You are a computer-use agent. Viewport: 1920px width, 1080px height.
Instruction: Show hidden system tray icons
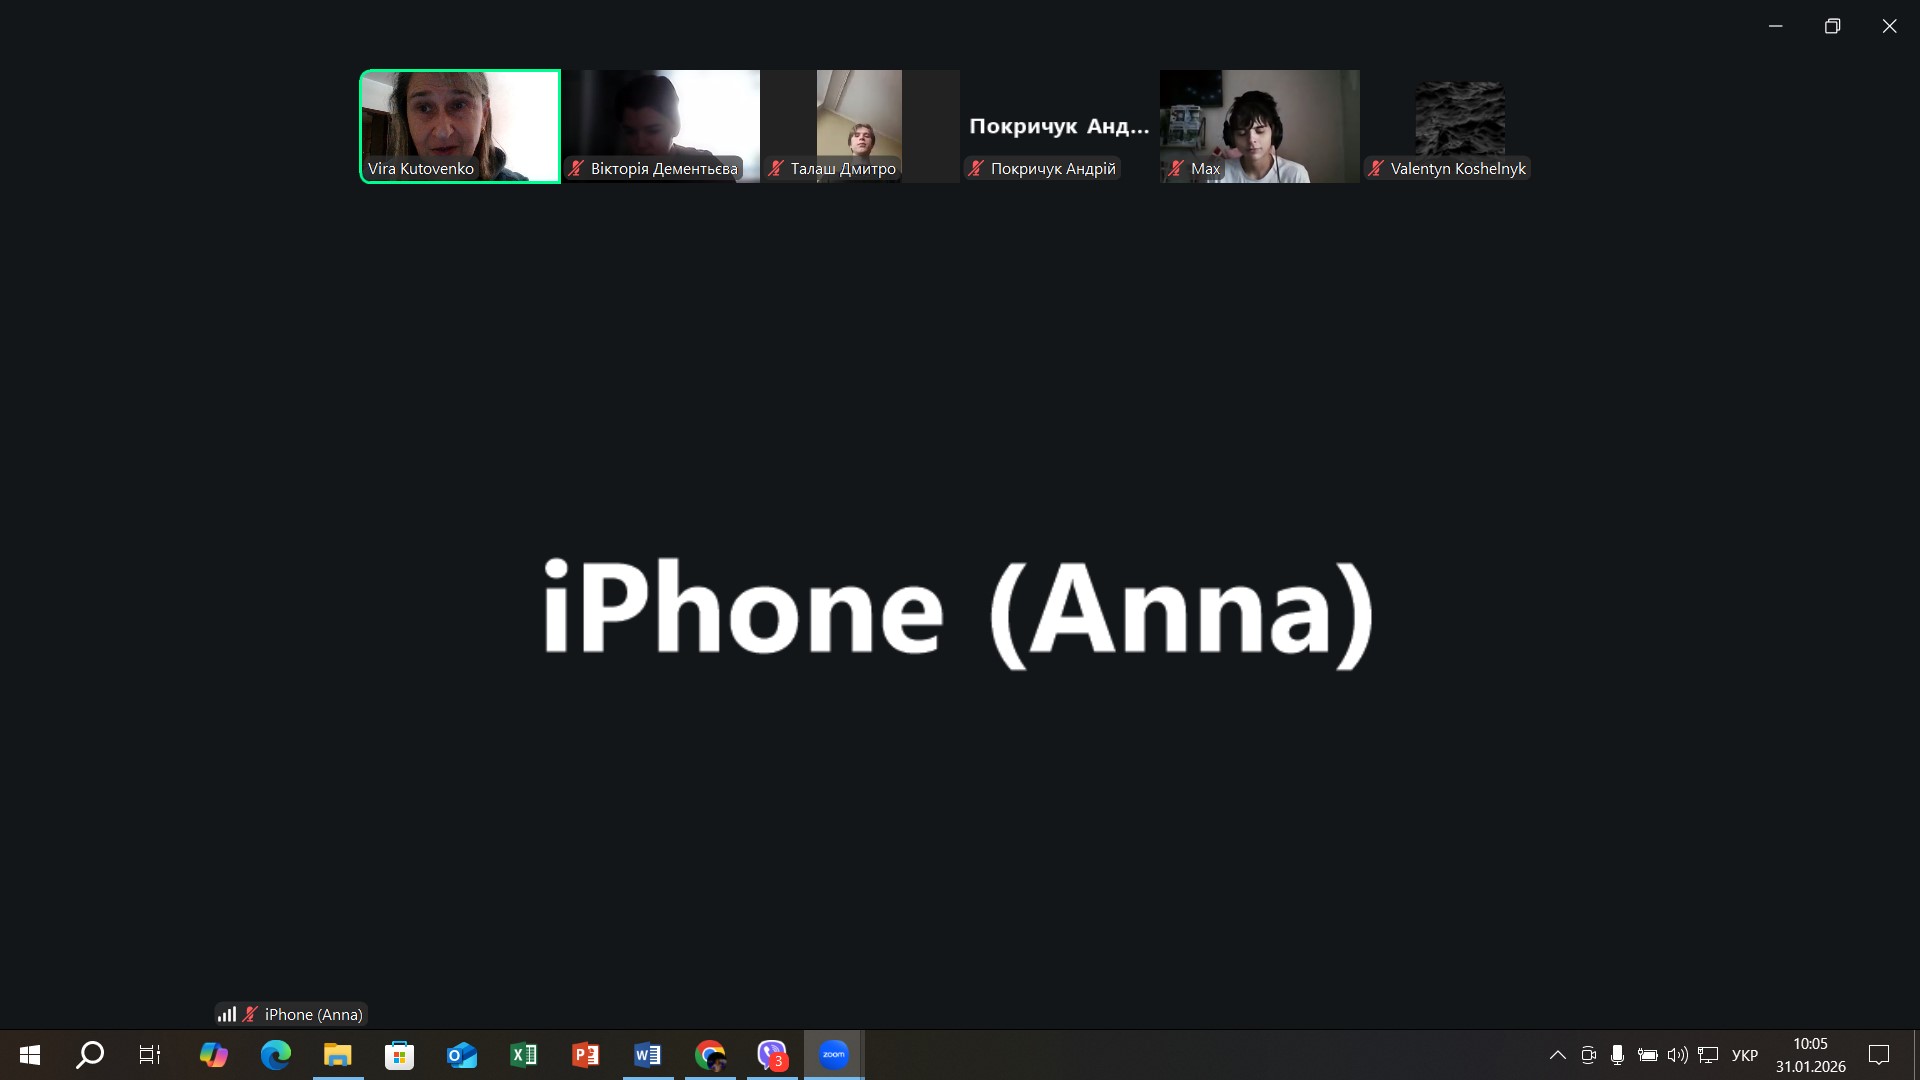(1557, 1054)
